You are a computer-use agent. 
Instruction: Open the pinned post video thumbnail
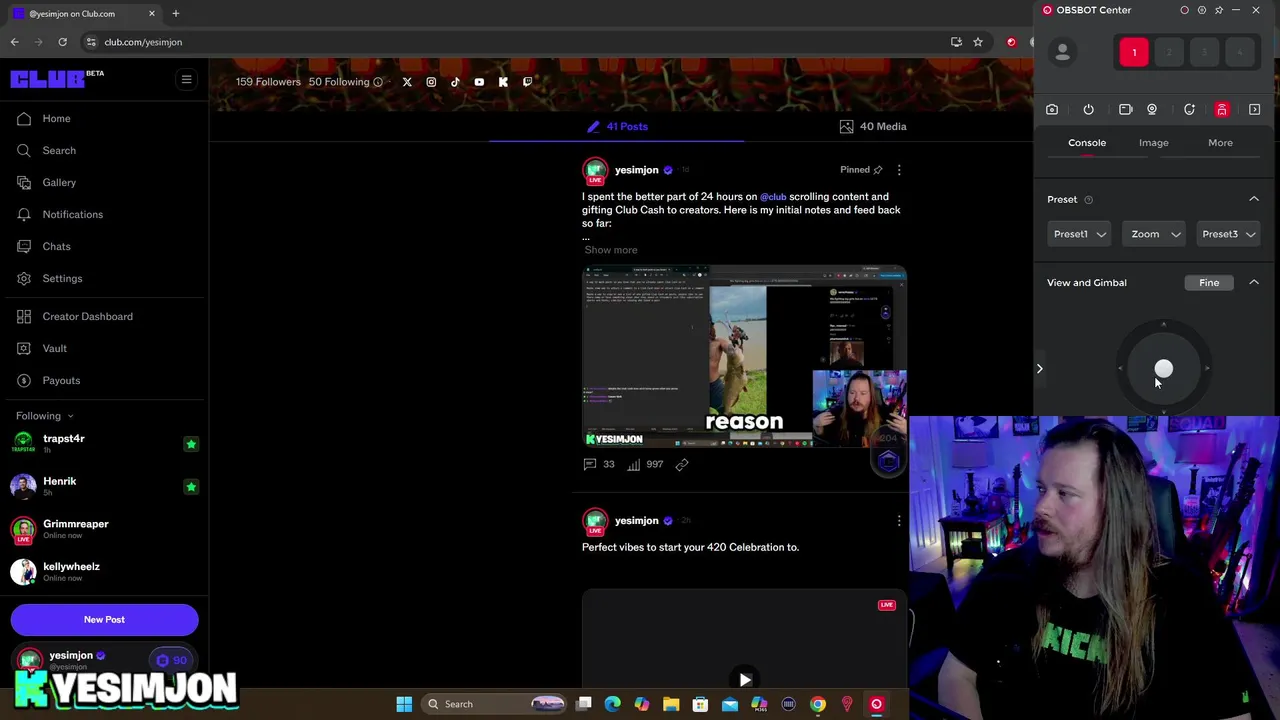(744, 357)
